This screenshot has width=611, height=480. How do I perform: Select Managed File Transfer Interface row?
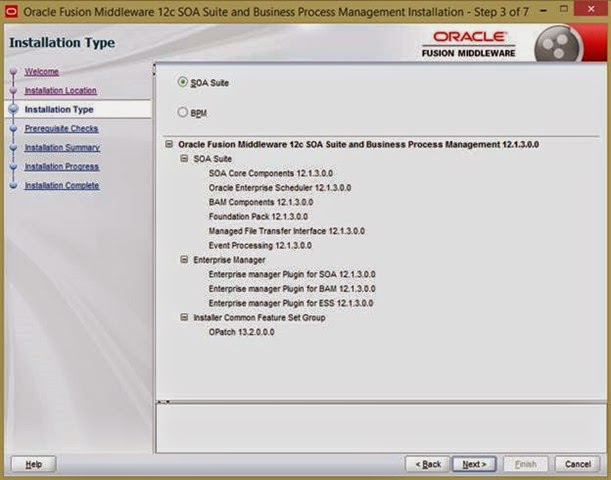286,231
